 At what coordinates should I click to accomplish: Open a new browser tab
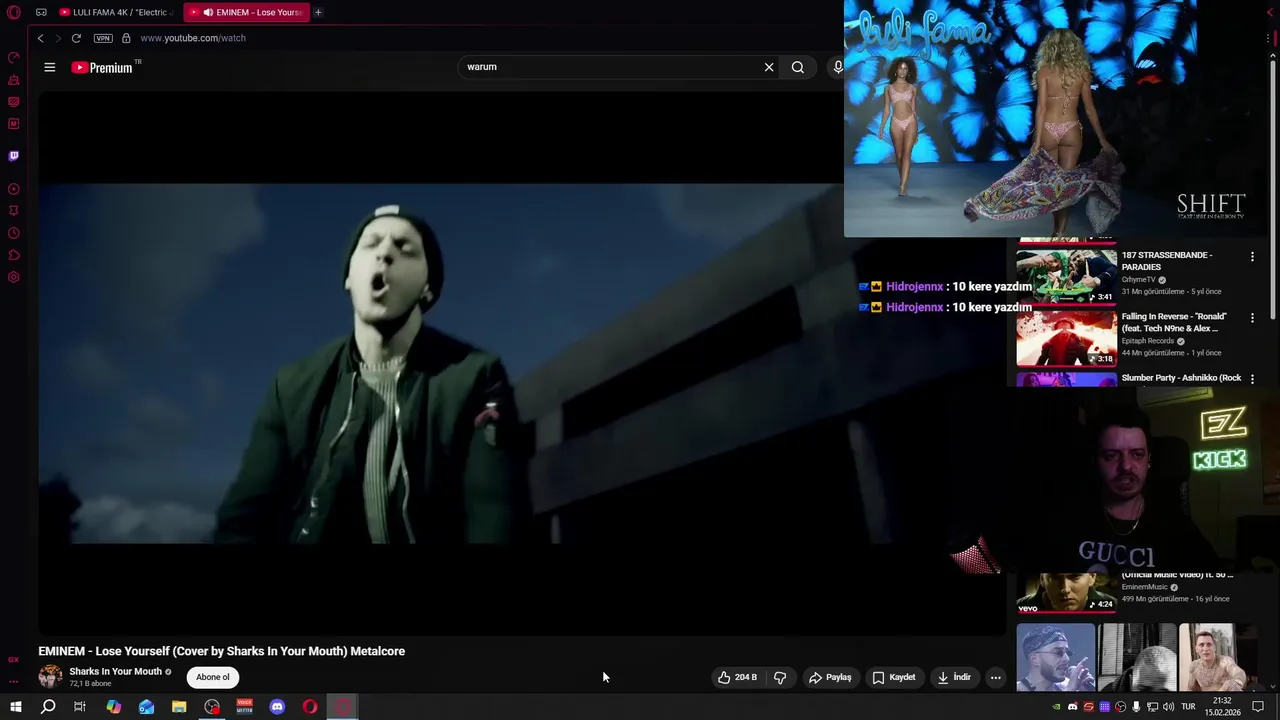318,12
